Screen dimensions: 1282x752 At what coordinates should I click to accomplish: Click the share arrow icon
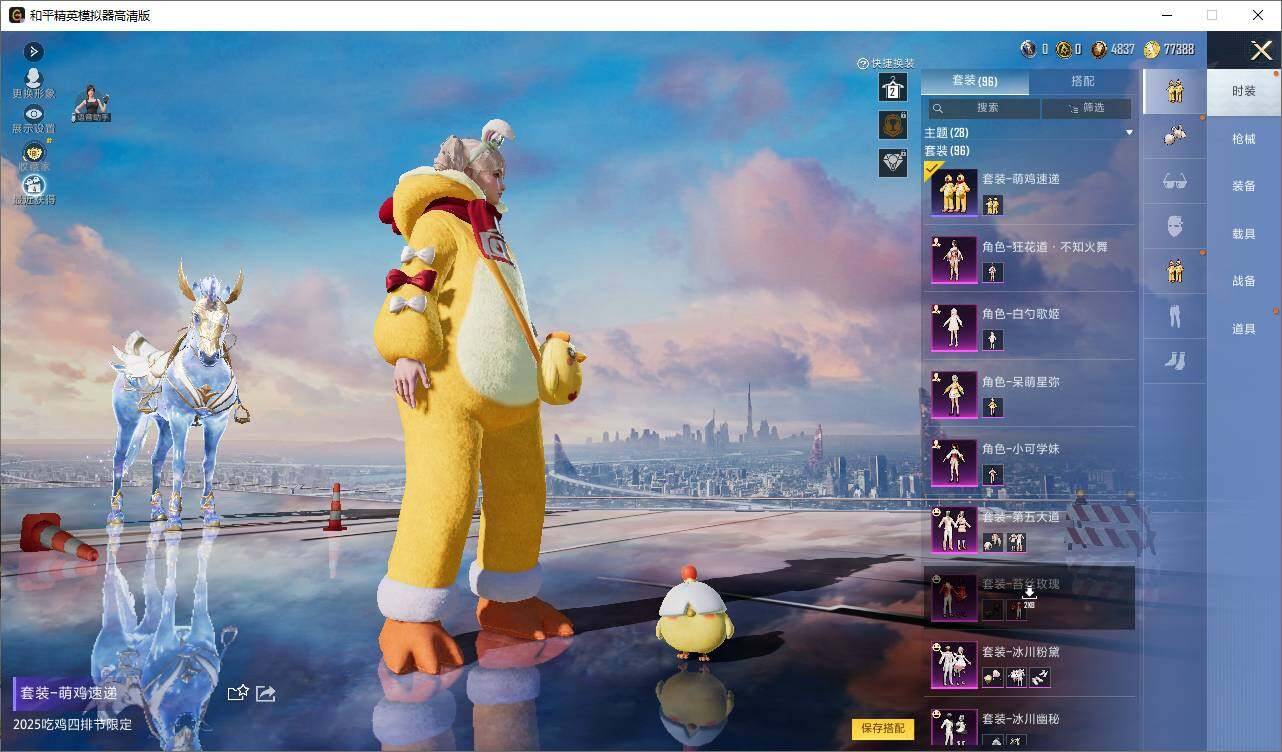point(266,693)
